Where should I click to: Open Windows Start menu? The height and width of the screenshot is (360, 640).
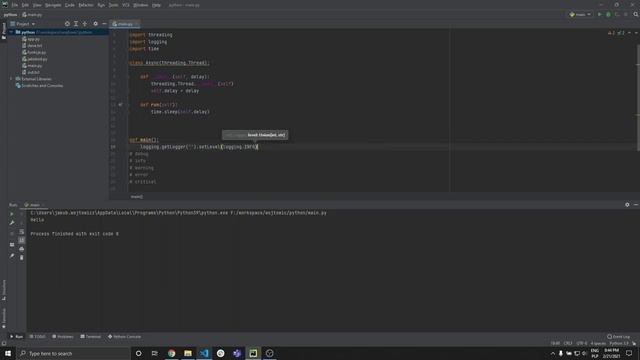tap(8, 353)
